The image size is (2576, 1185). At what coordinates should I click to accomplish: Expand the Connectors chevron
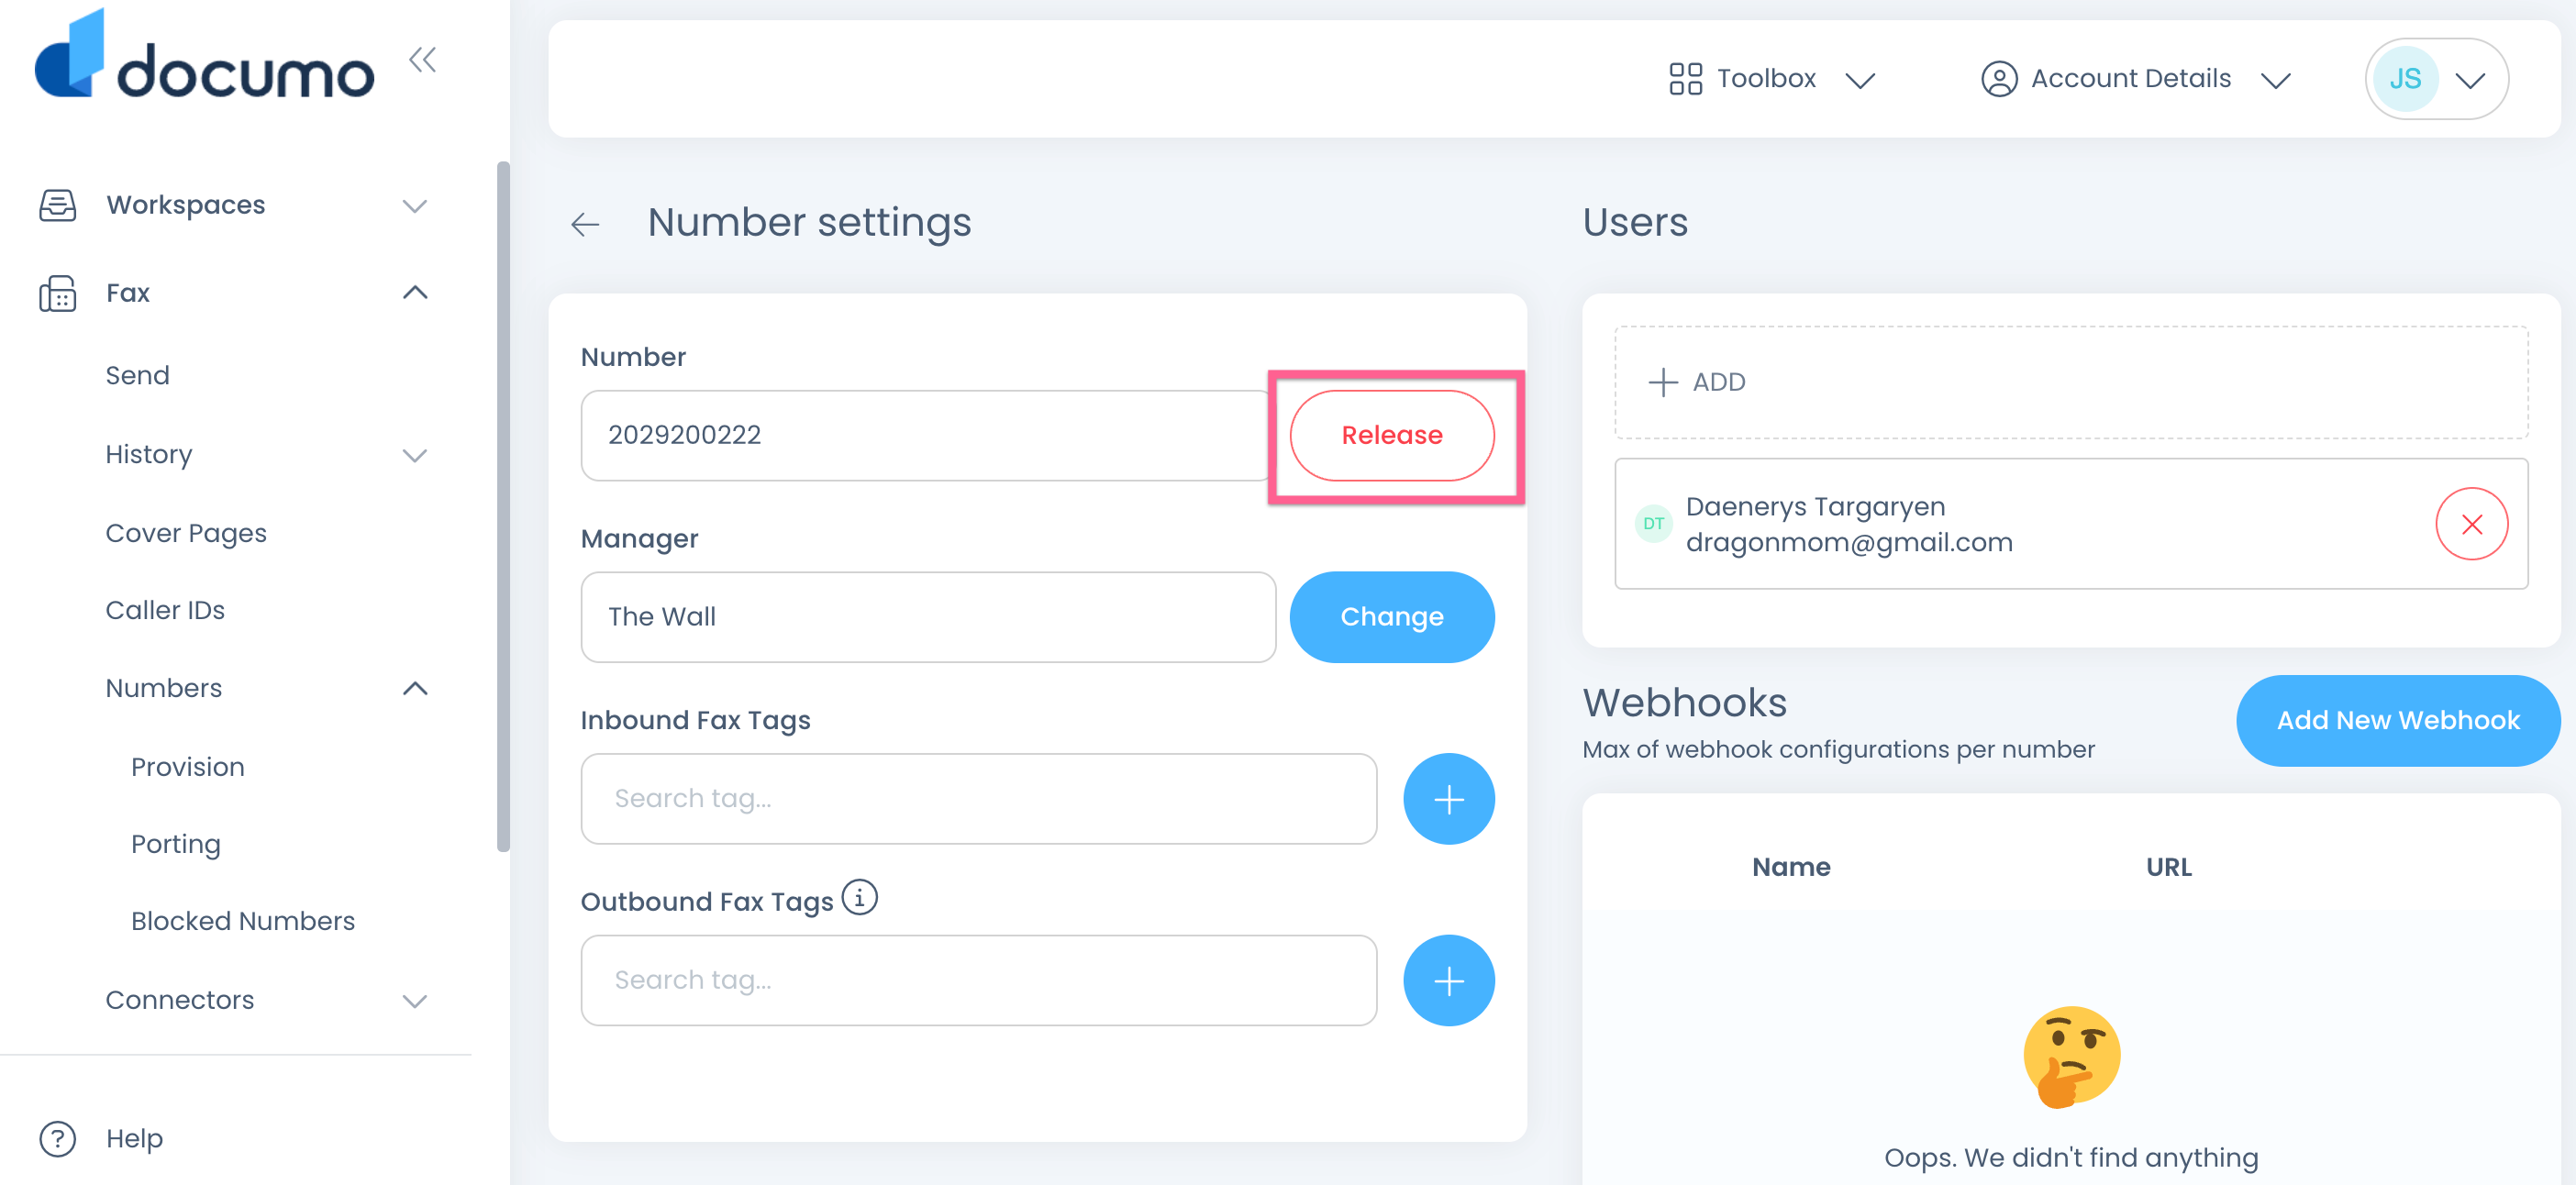point(414,1001)
